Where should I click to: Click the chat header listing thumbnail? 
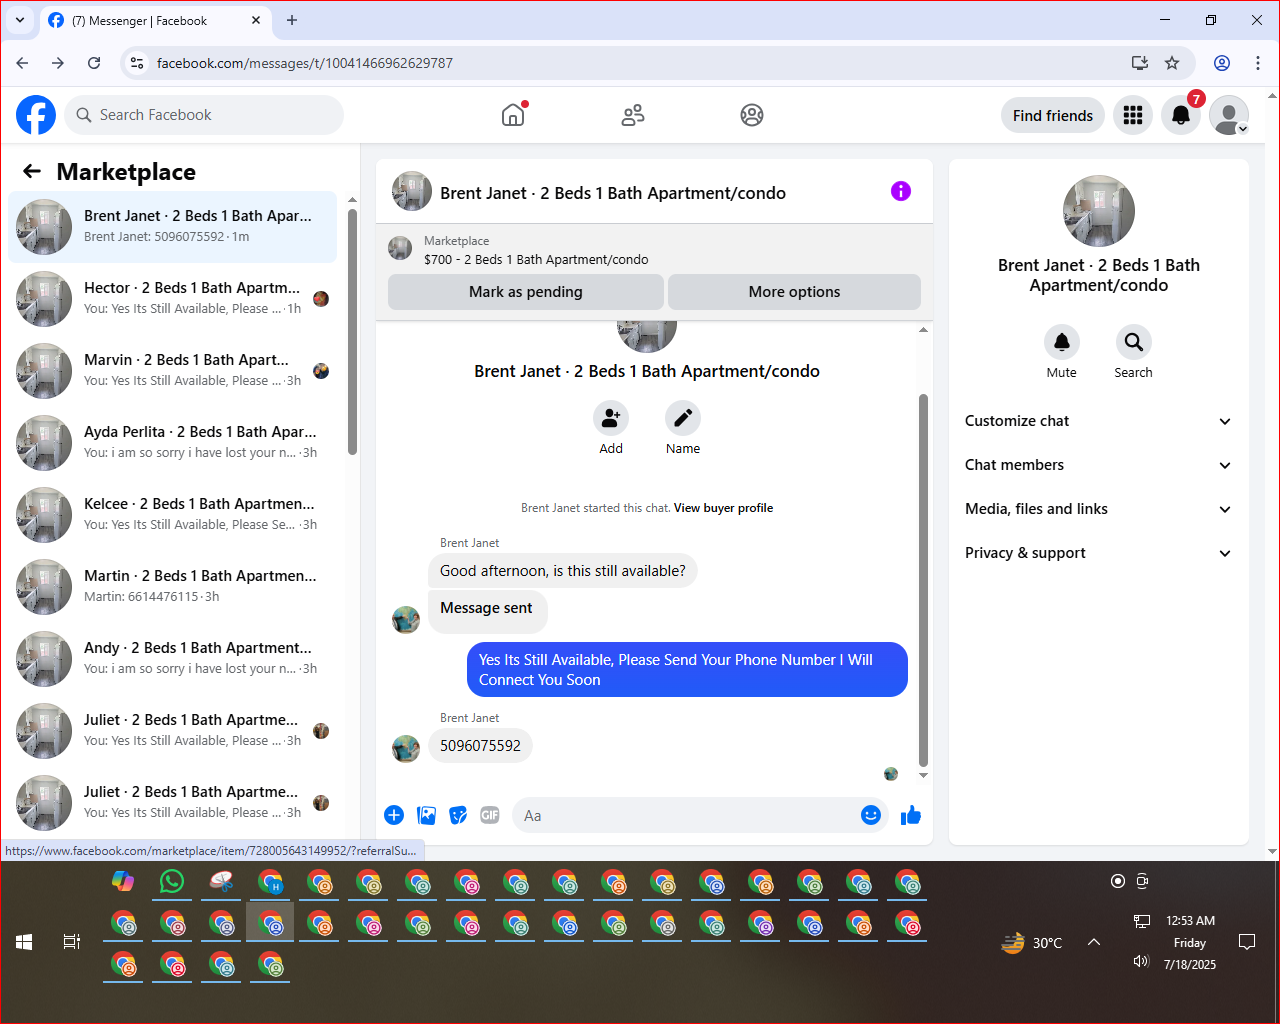point(412,191)
